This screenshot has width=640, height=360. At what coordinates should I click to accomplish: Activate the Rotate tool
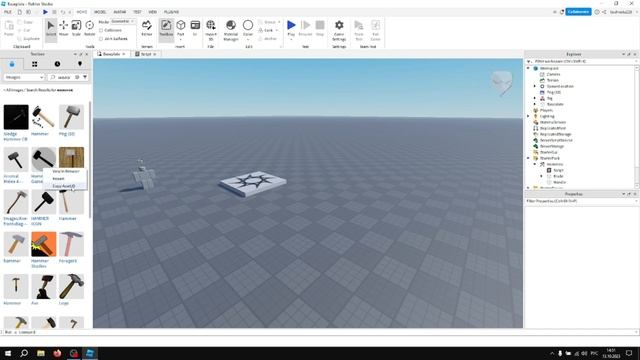[89, 29]
